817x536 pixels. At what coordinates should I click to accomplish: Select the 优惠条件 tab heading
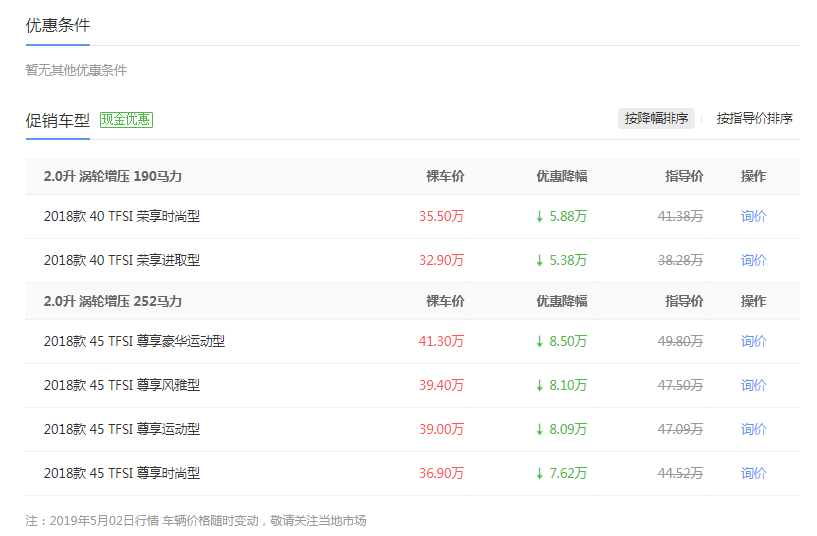tap(58, 25)
